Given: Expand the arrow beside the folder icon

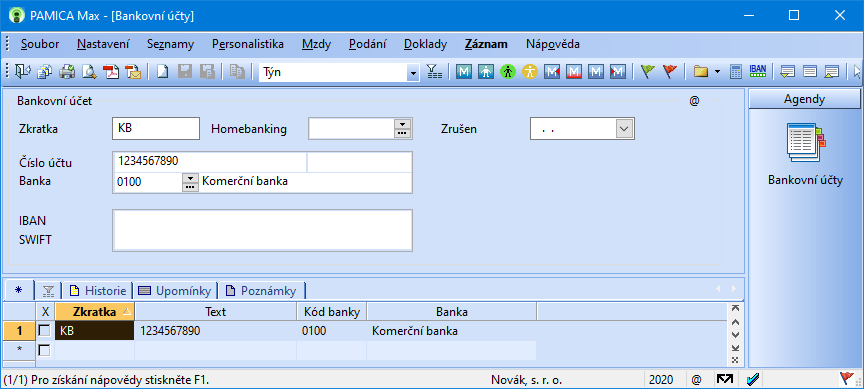Looking at the screenshot, I should click(x=716, y=72).
